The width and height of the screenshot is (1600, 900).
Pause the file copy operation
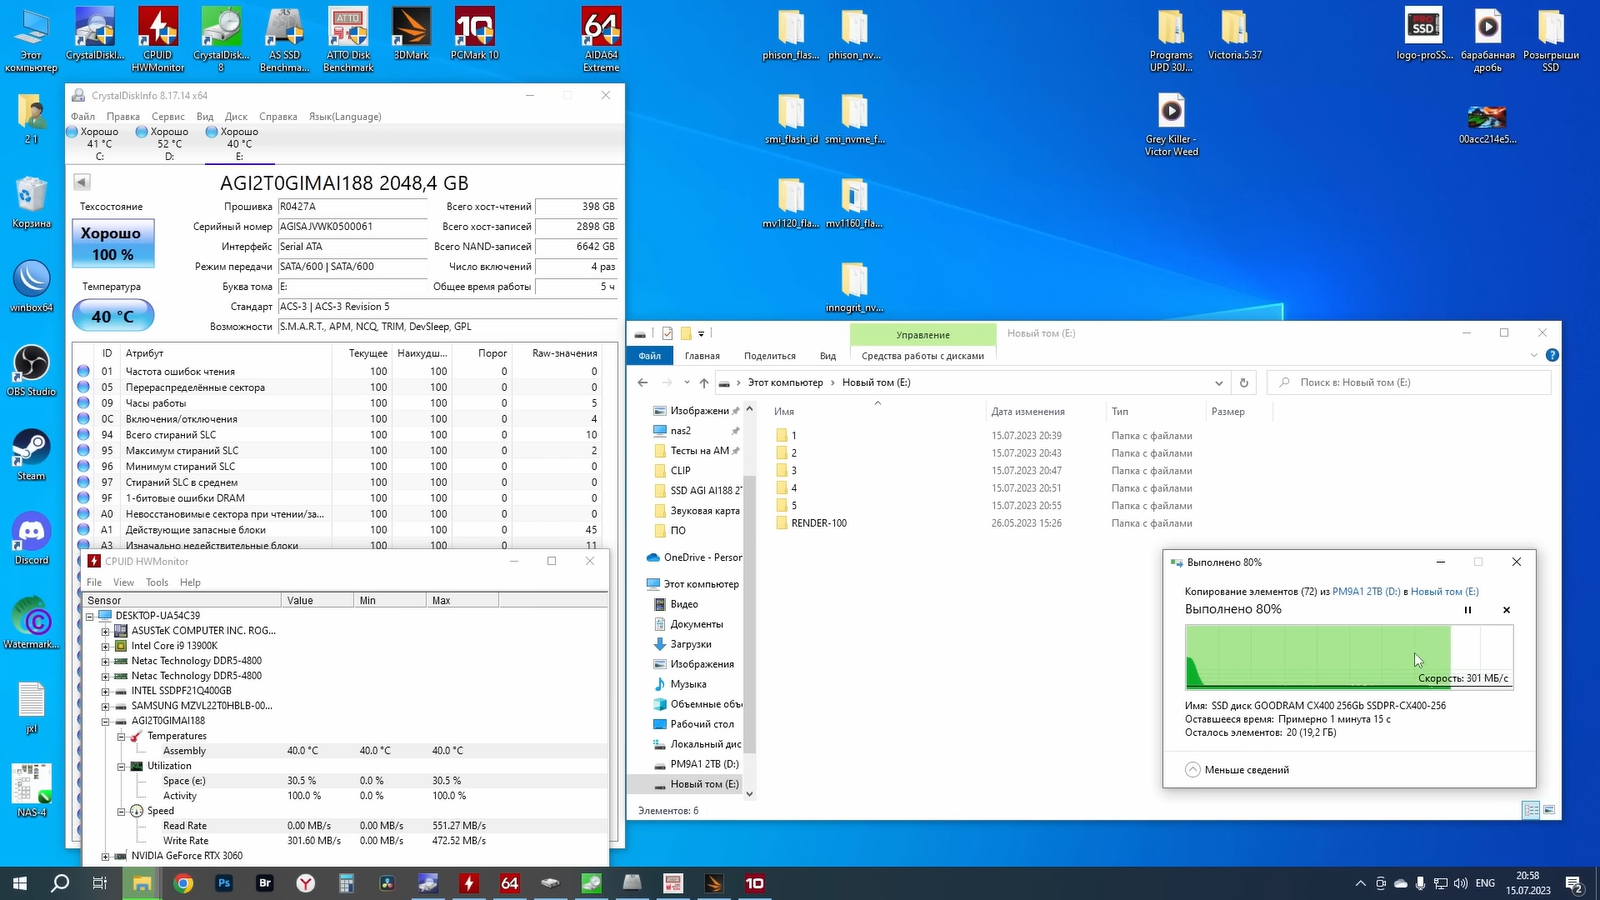[x=1468, y=610]
